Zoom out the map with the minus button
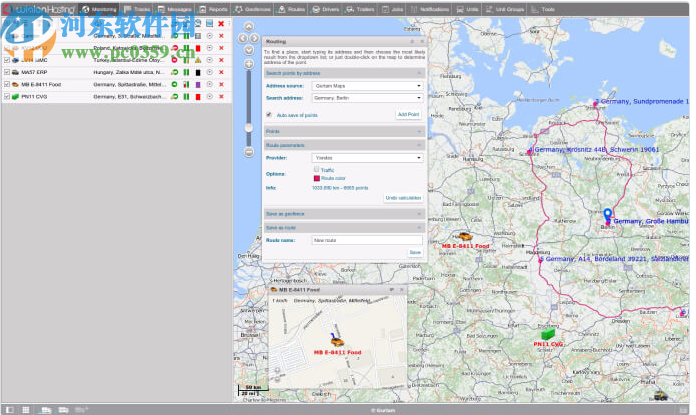The image size is (696, 415). (x=249, y=152)
